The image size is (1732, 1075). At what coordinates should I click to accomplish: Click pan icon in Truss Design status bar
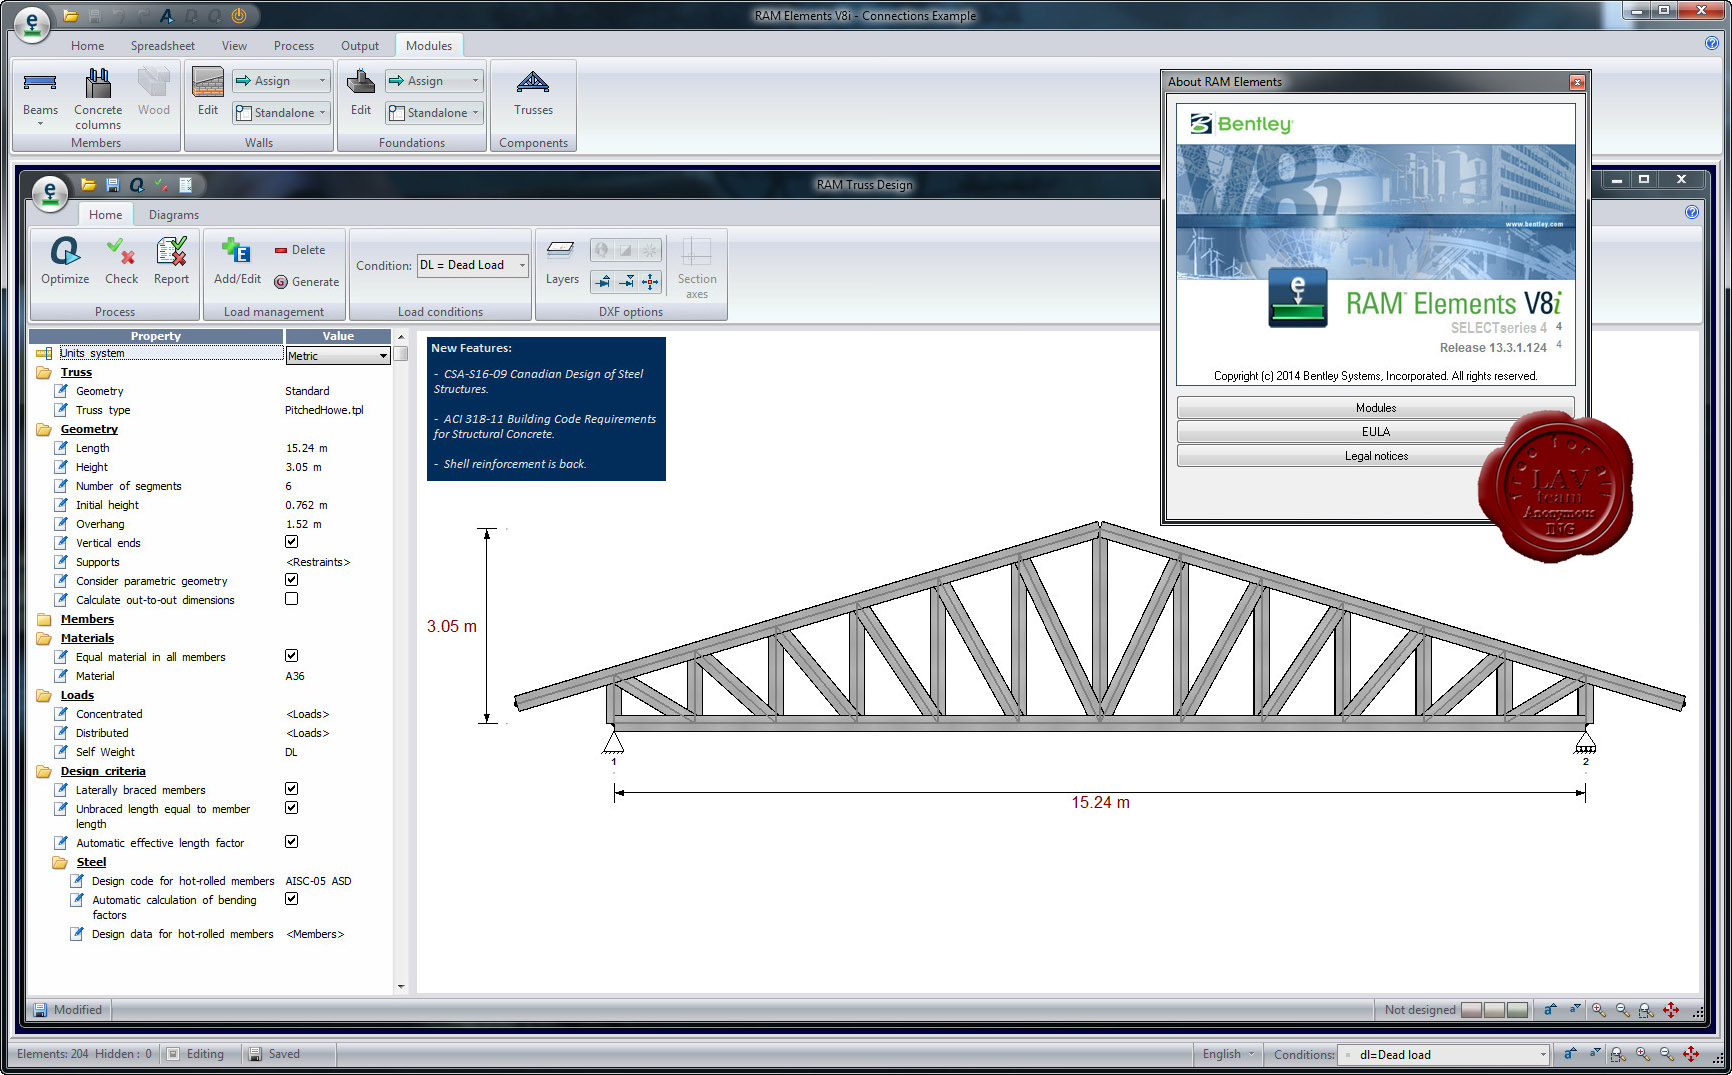pos(1671,1010)
